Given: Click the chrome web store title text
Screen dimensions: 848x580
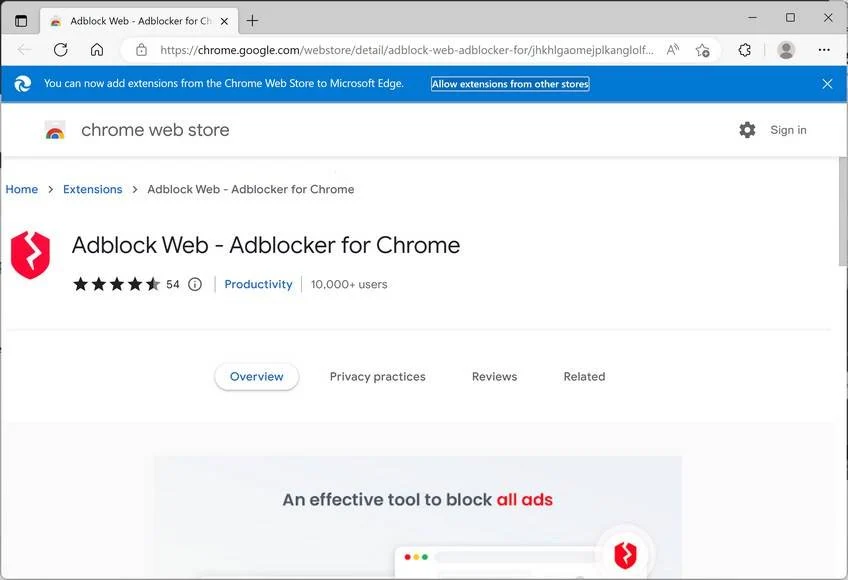Looking at the screenshot, I should pos(155,130).
